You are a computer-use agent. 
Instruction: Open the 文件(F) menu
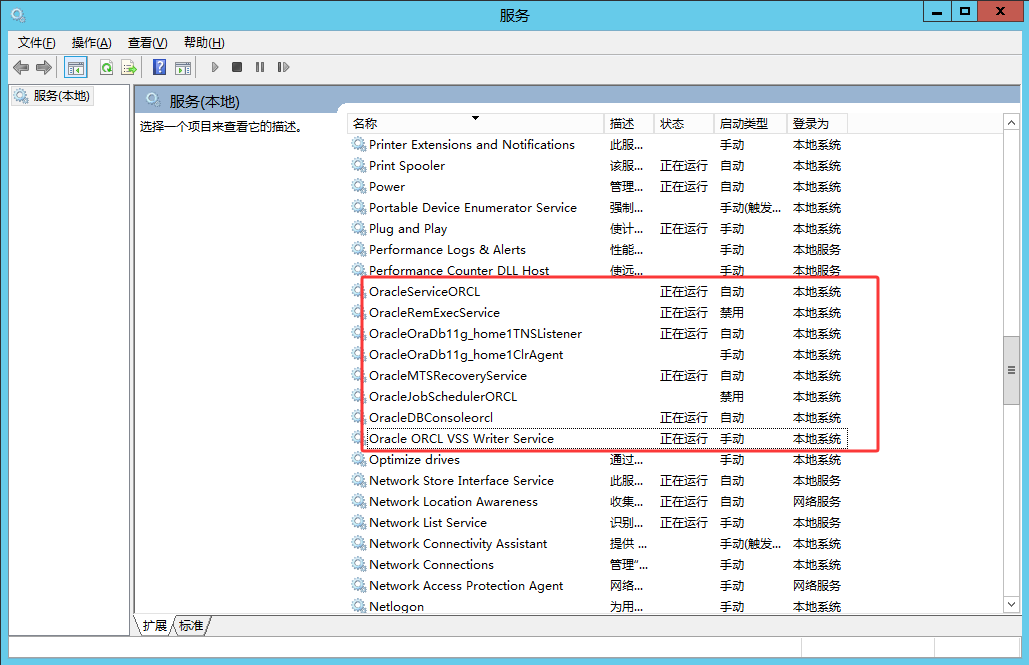point(36,43)
